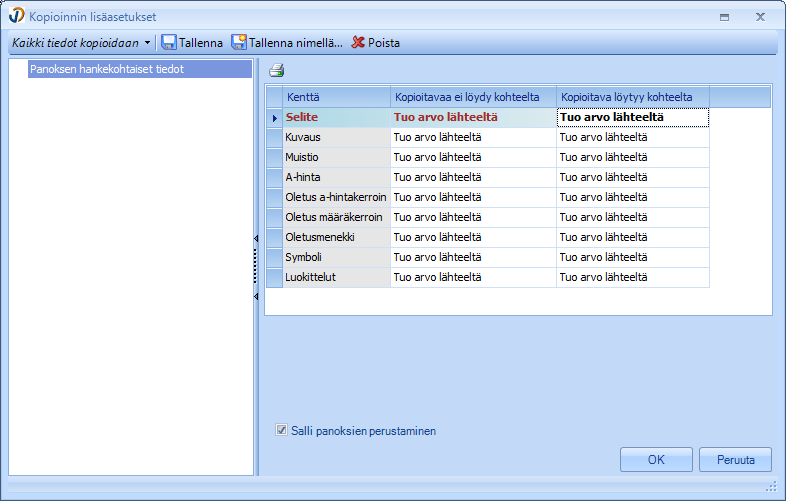Click A-hinta row's 'ei löydy' value cell
Viewport: 786px width, 501px height.
tap(474, 178)
